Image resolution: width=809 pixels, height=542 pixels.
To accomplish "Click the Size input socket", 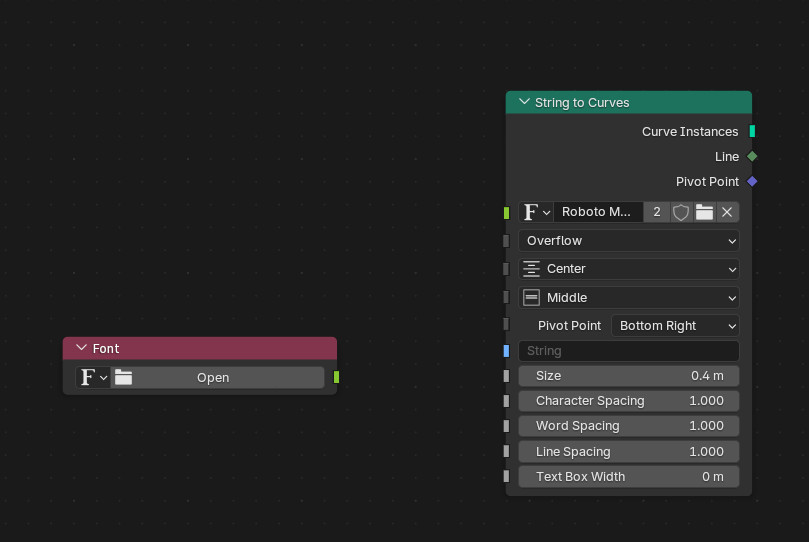I will (506, 376).
